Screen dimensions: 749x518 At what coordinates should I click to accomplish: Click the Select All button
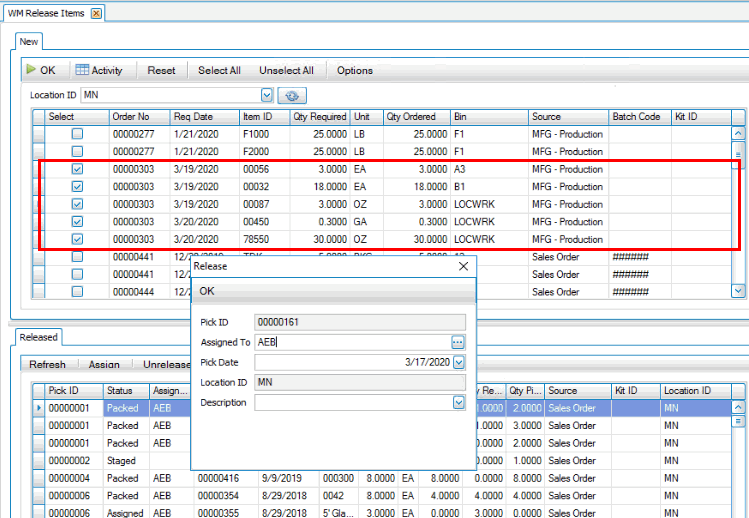click(219, 70)
